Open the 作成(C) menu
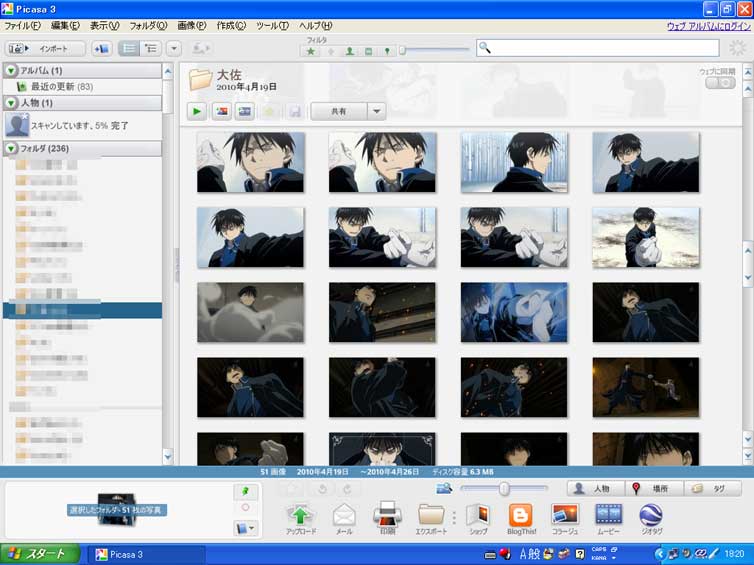Viewport: 754px width, 565px height. point(231,26)
